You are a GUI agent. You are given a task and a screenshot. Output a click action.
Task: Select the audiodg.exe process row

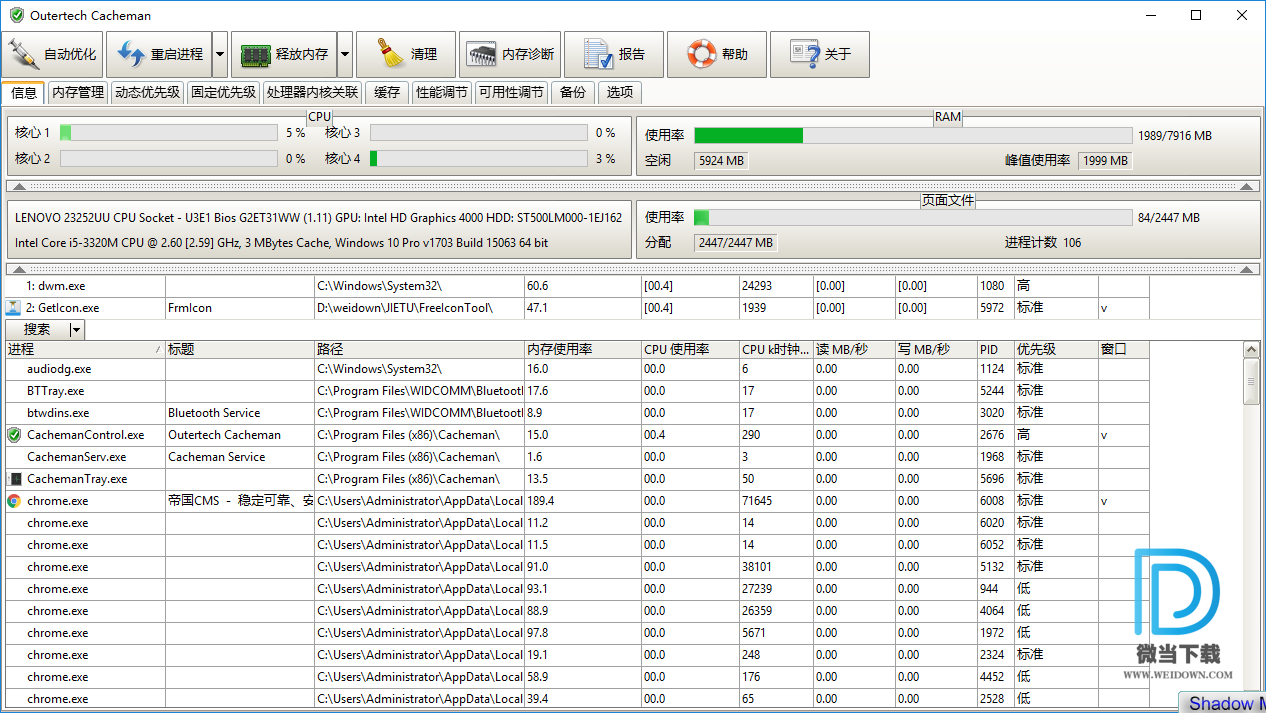click(577, 369)
